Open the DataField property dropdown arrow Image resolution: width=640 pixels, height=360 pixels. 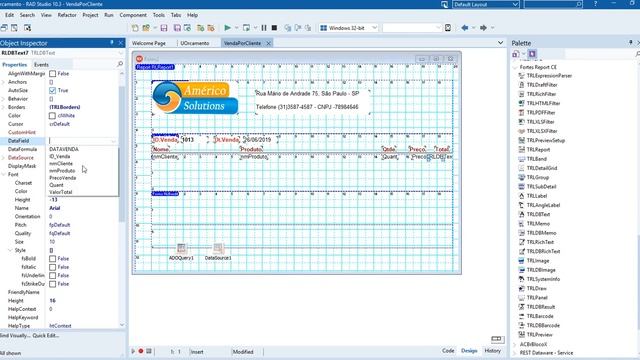point(114,141)
